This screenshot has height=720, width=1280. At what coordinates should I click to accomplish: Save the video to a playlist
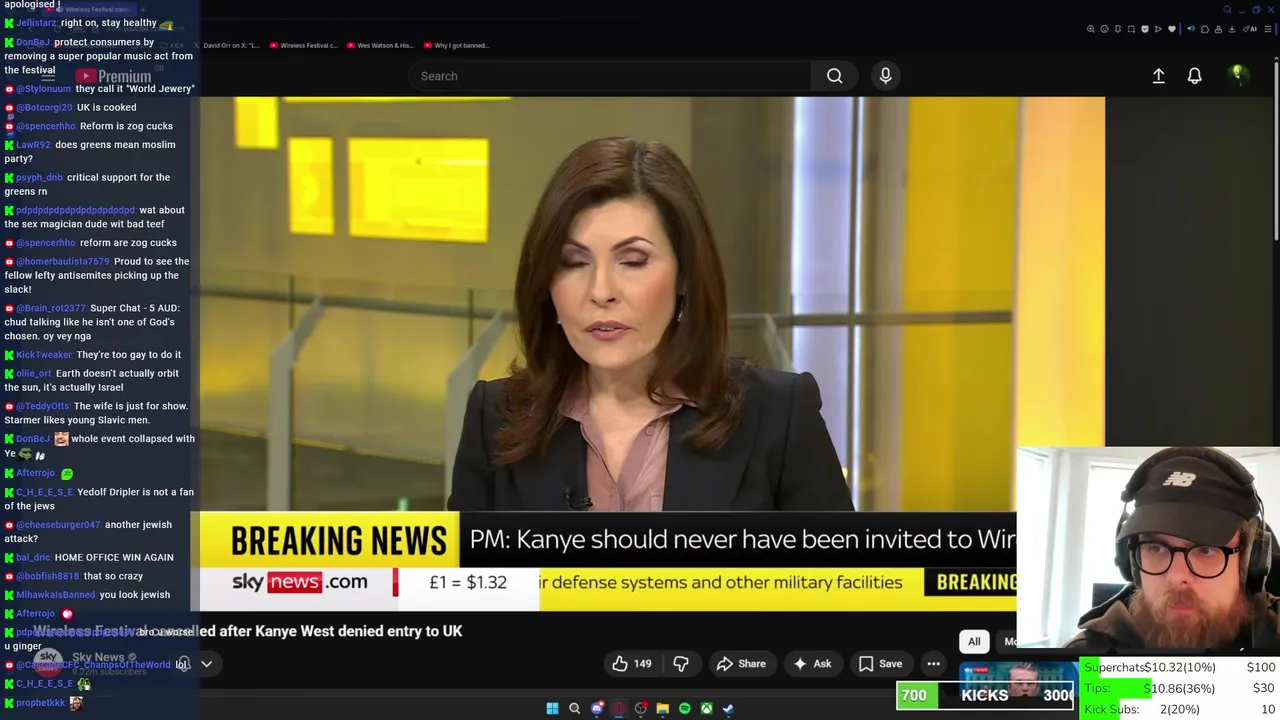[880, 664]
